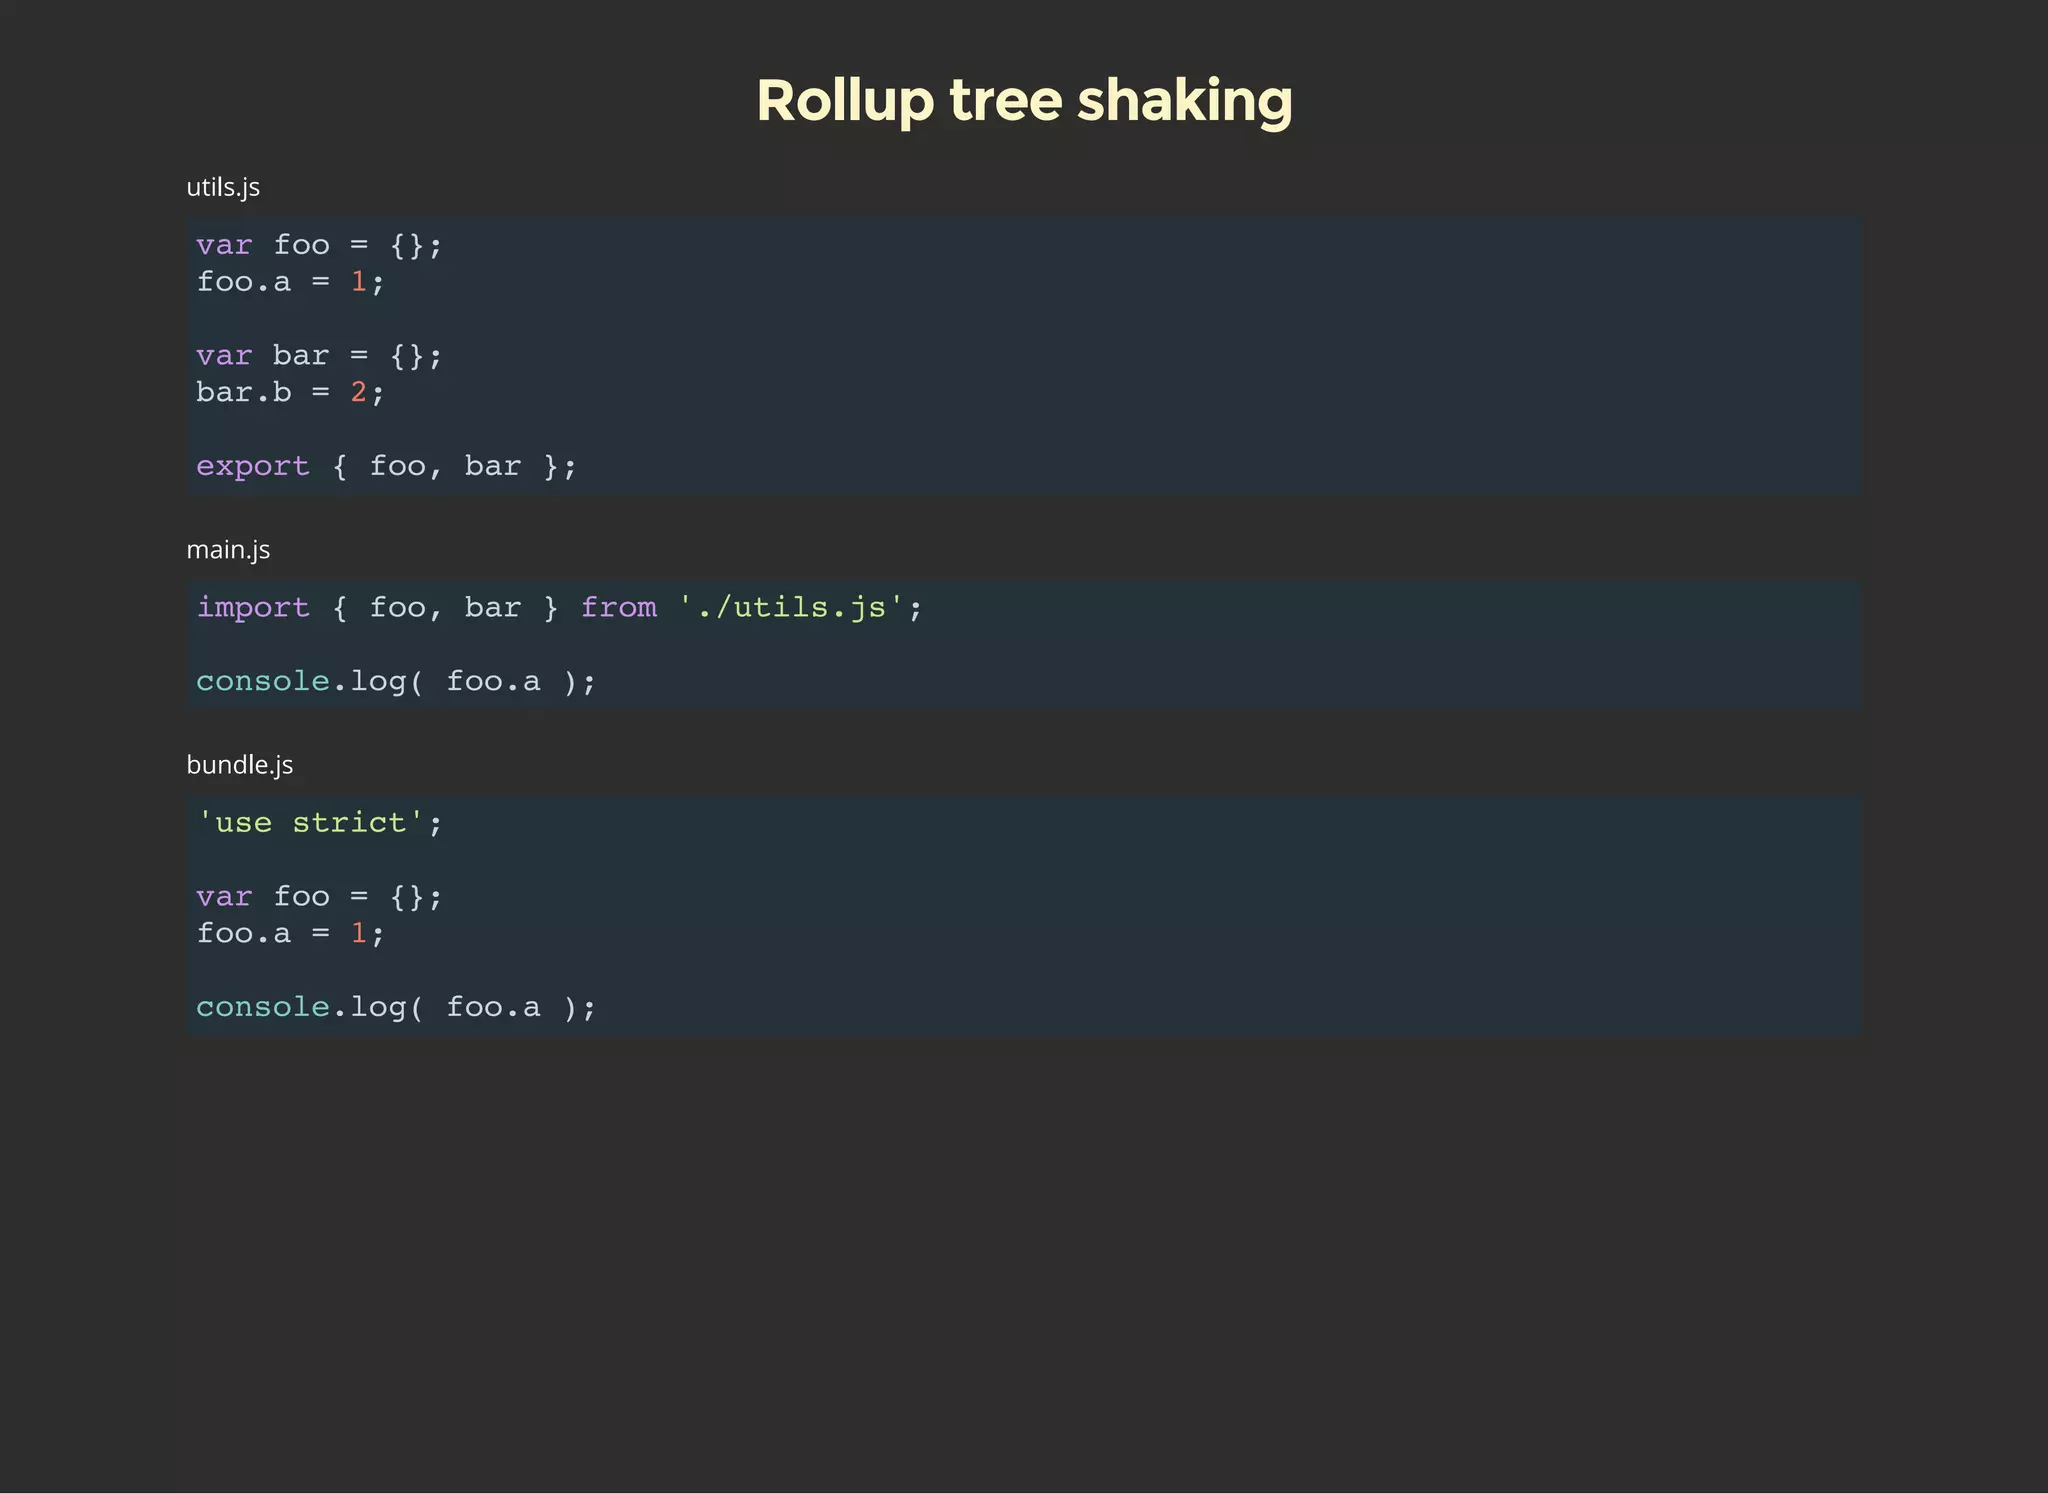The height and width of the screenshot is (1494, 2048).
Task: Click the 'main.js' file label
Action: coord(228,550)
